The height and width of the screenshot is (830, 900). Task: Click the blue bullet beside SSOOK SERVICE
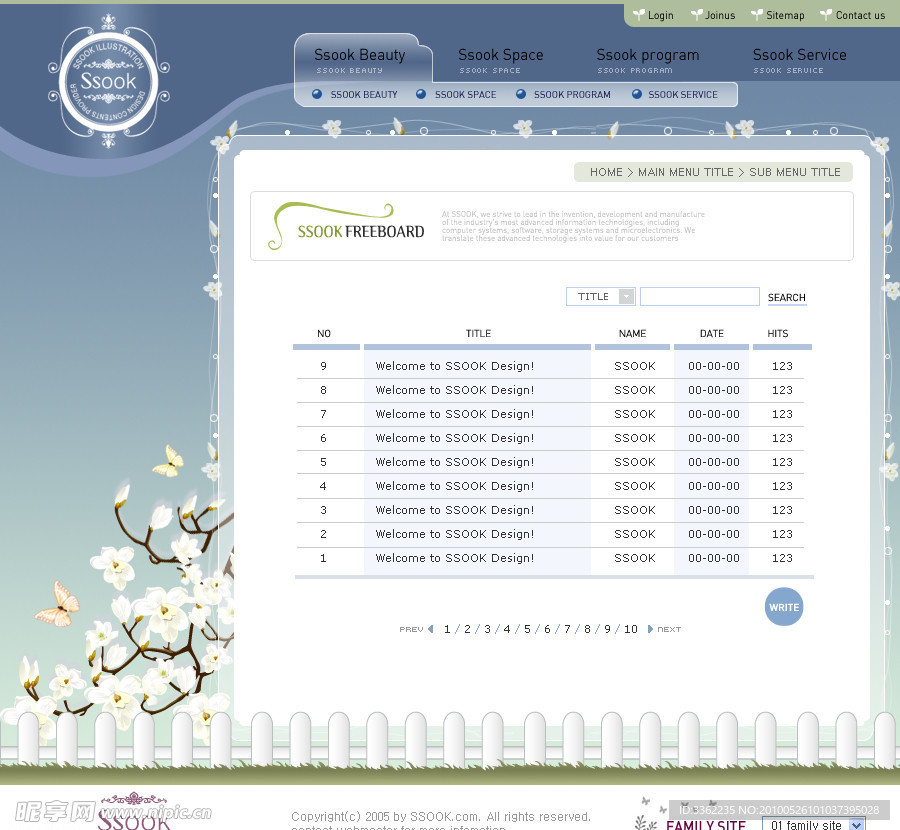pyautogui.click(x=637, y=94)
